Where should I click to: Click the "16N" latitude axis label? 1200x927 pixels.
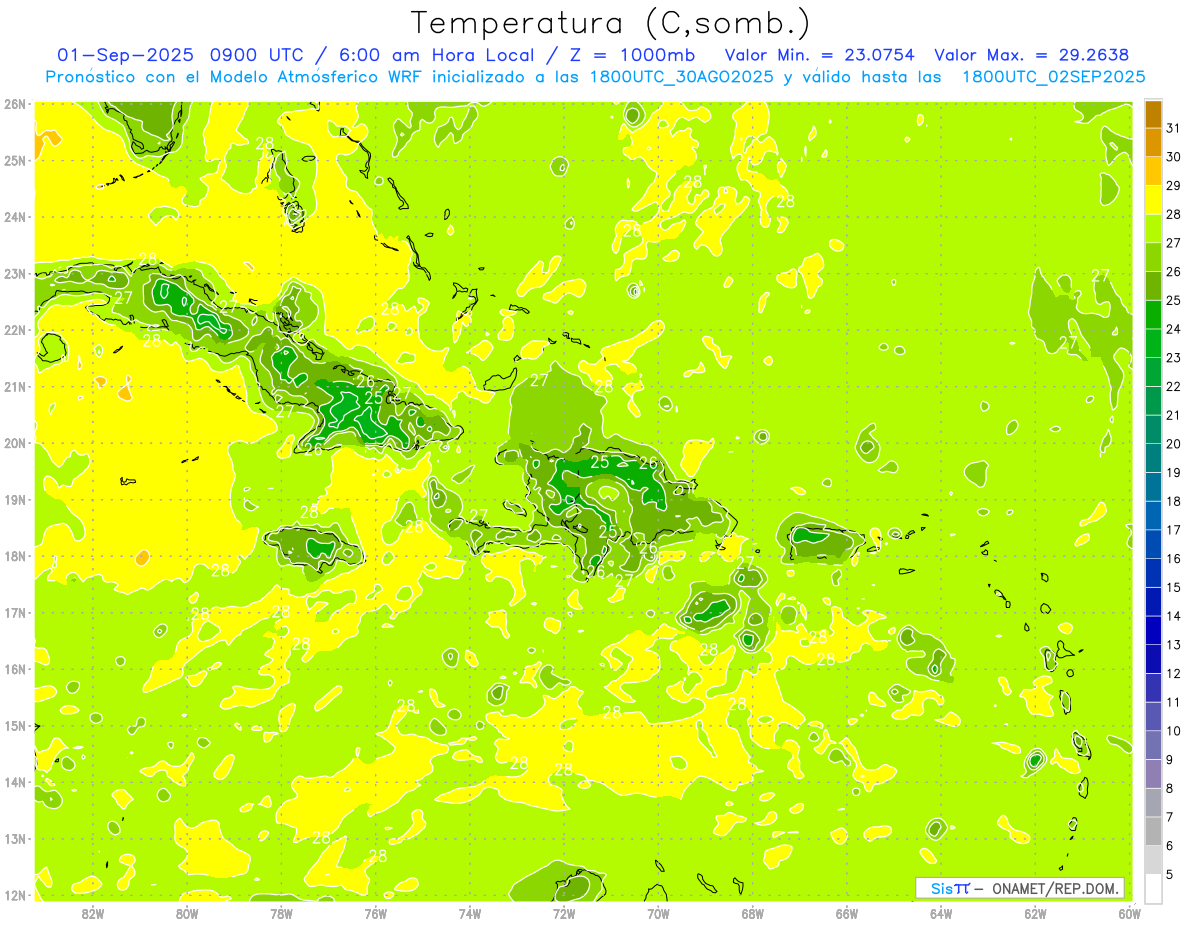click(x=15, y=669)
